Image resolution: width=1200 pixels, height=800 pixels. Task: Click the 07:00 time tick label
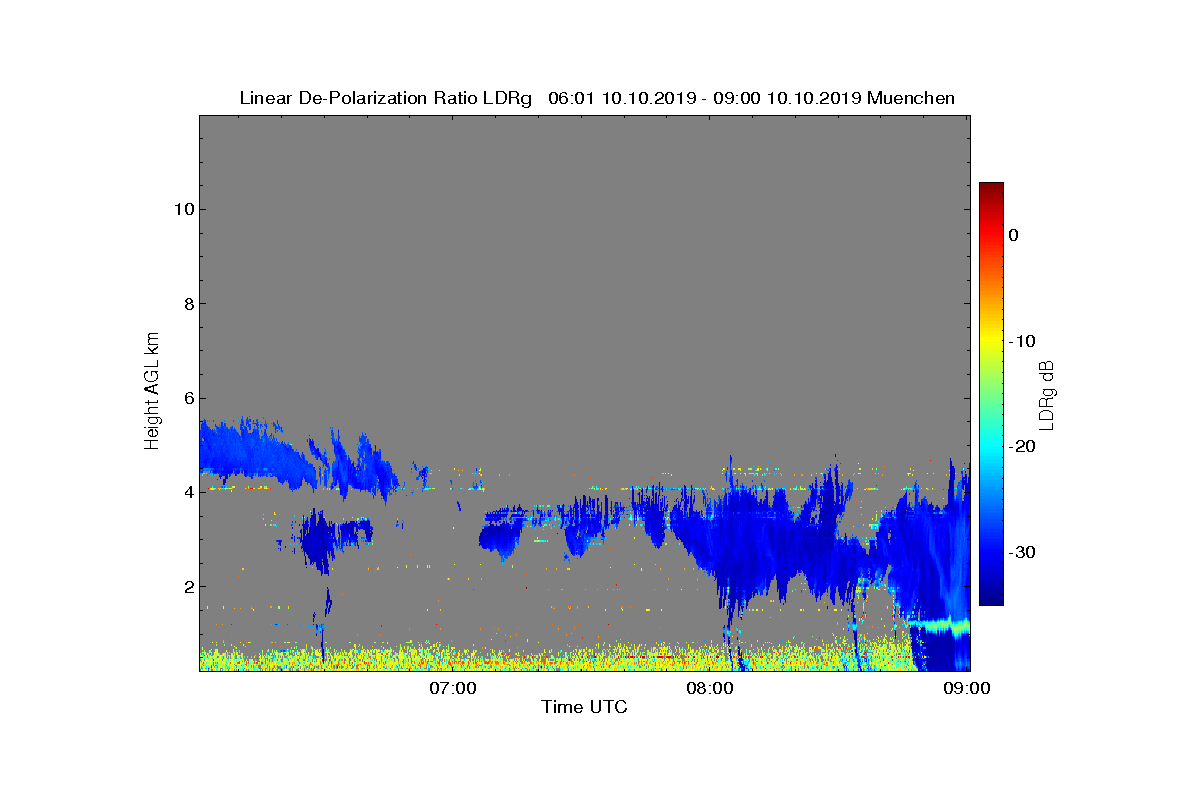451,688
